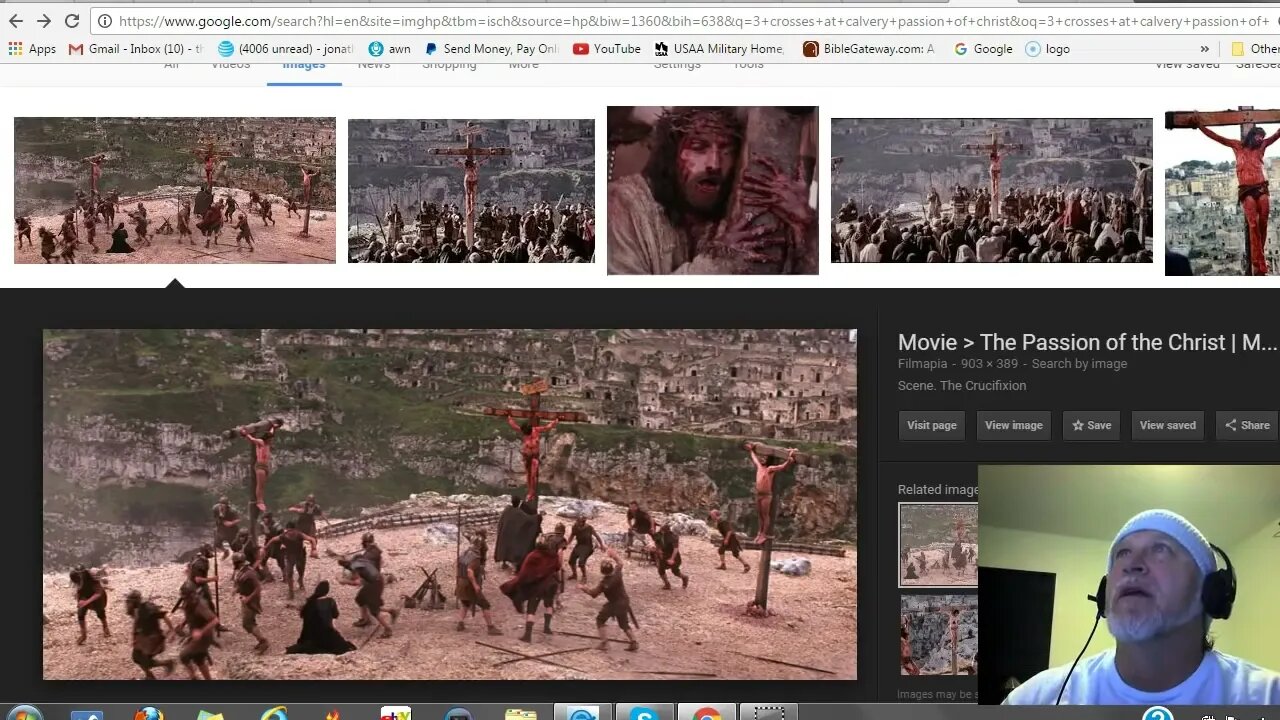
Task: Switch to the News search tab
Action: point(374,65)
